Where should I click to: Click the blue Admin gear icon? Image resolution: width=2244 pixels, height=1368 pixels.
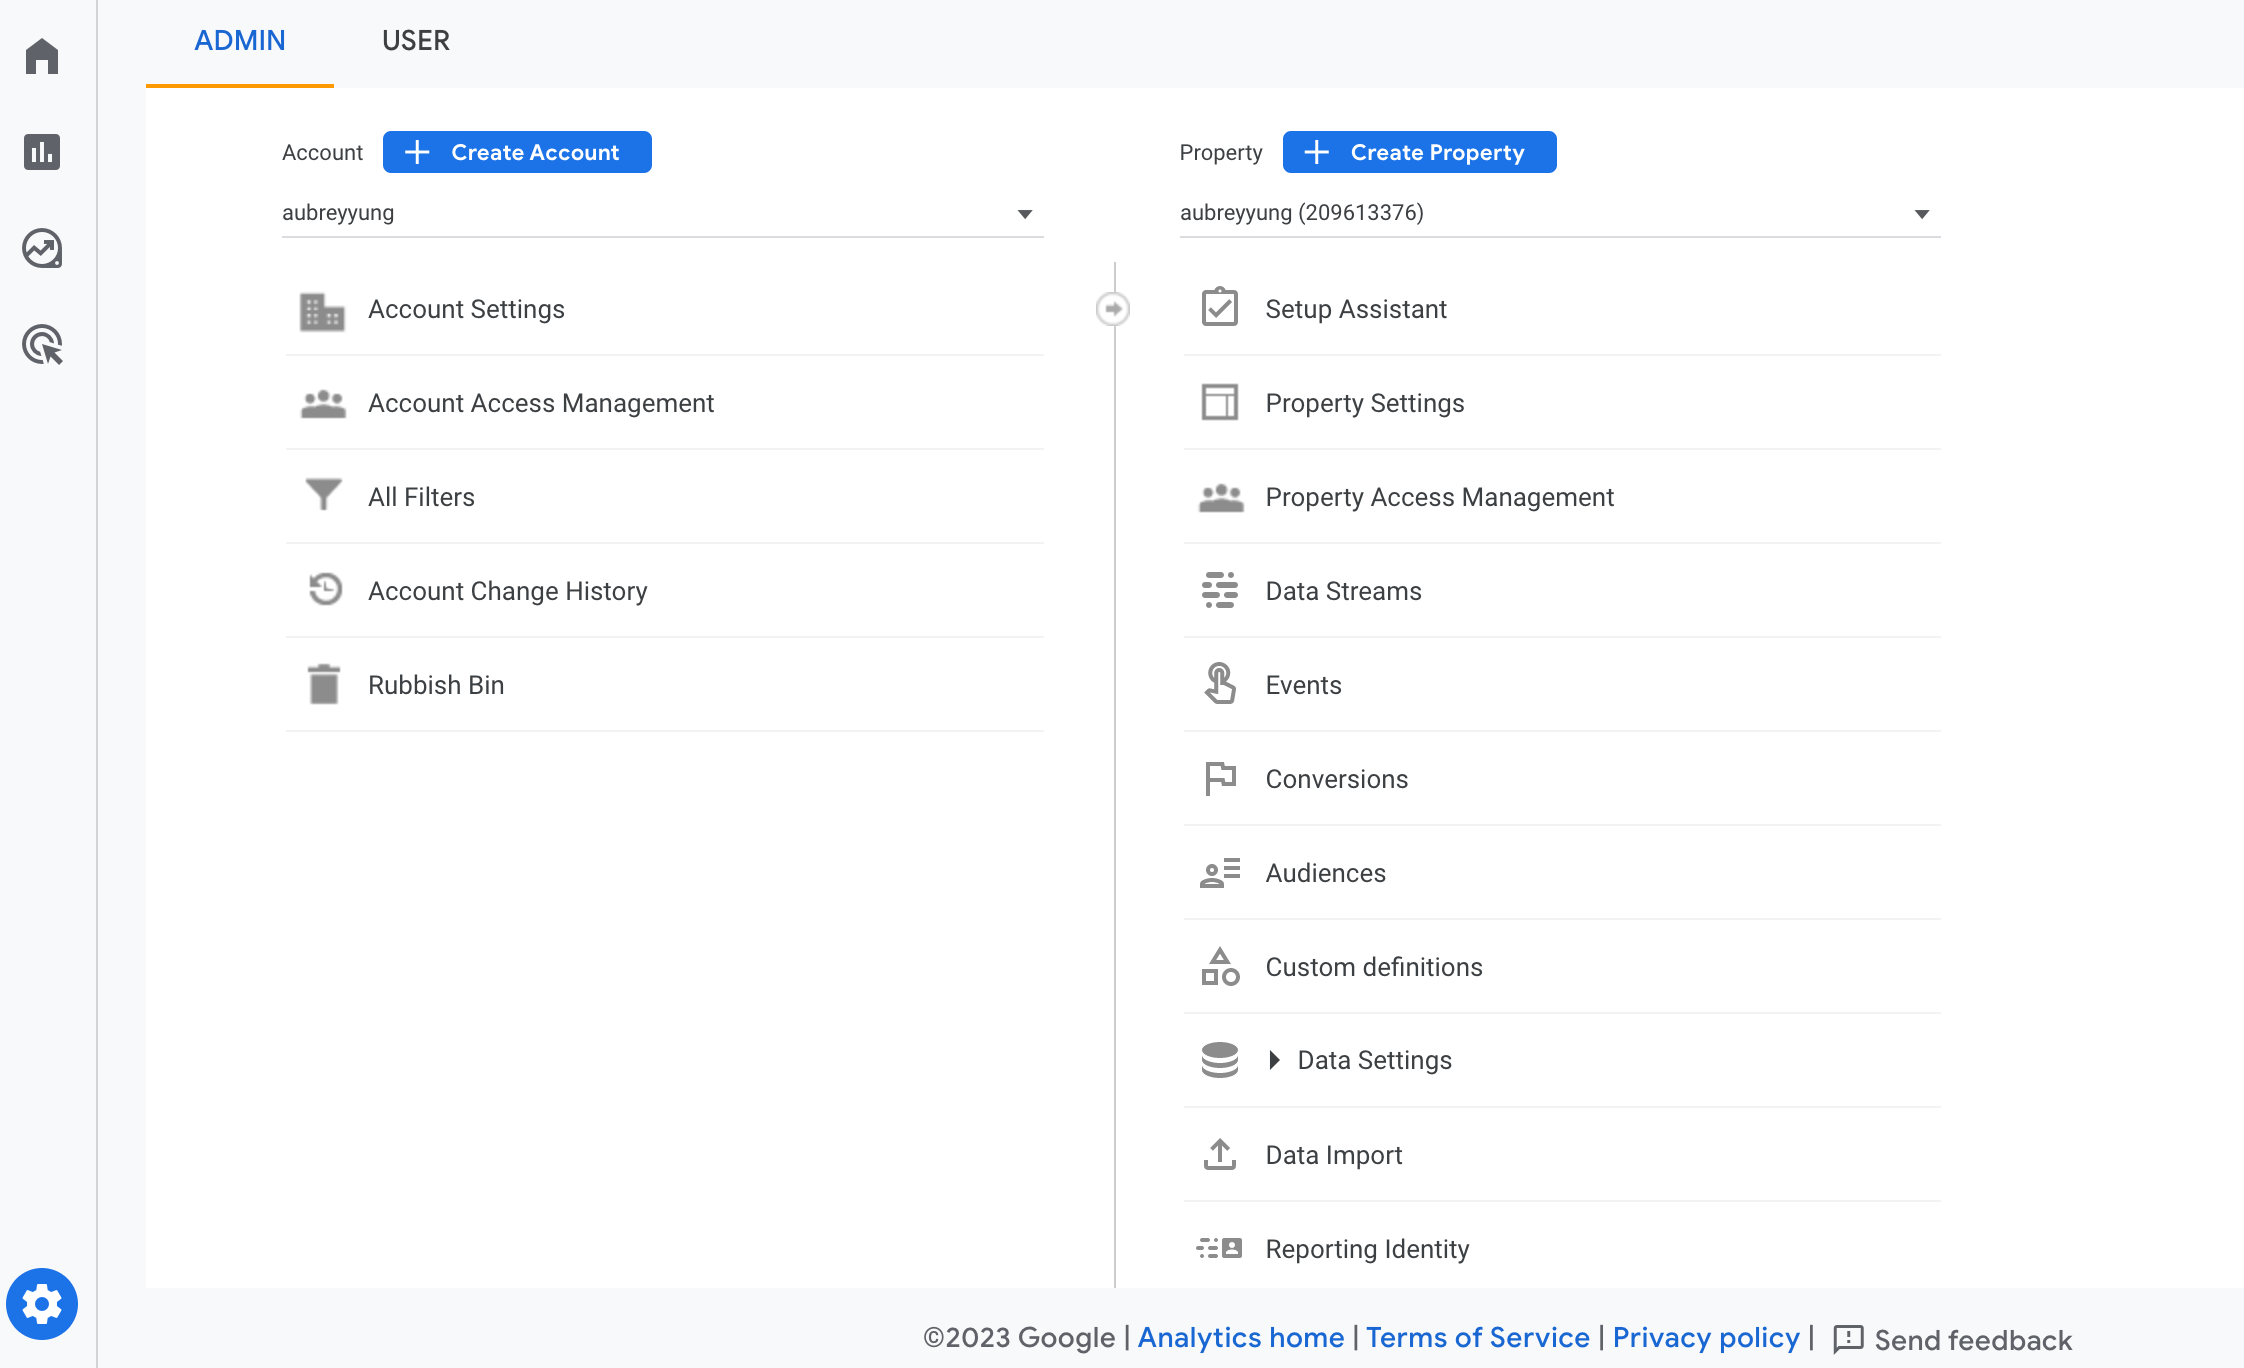pyautogui.click(x=42, y=1304)
